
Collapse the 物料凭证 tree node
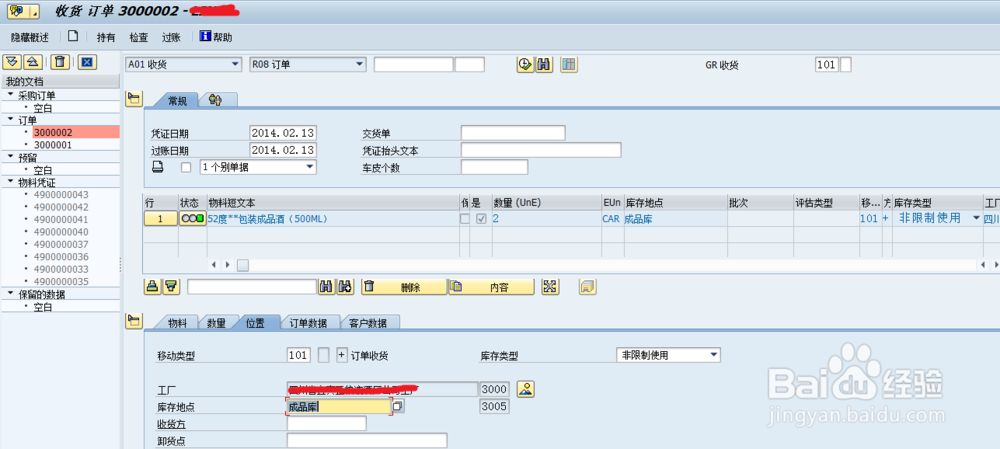(10, 181)
